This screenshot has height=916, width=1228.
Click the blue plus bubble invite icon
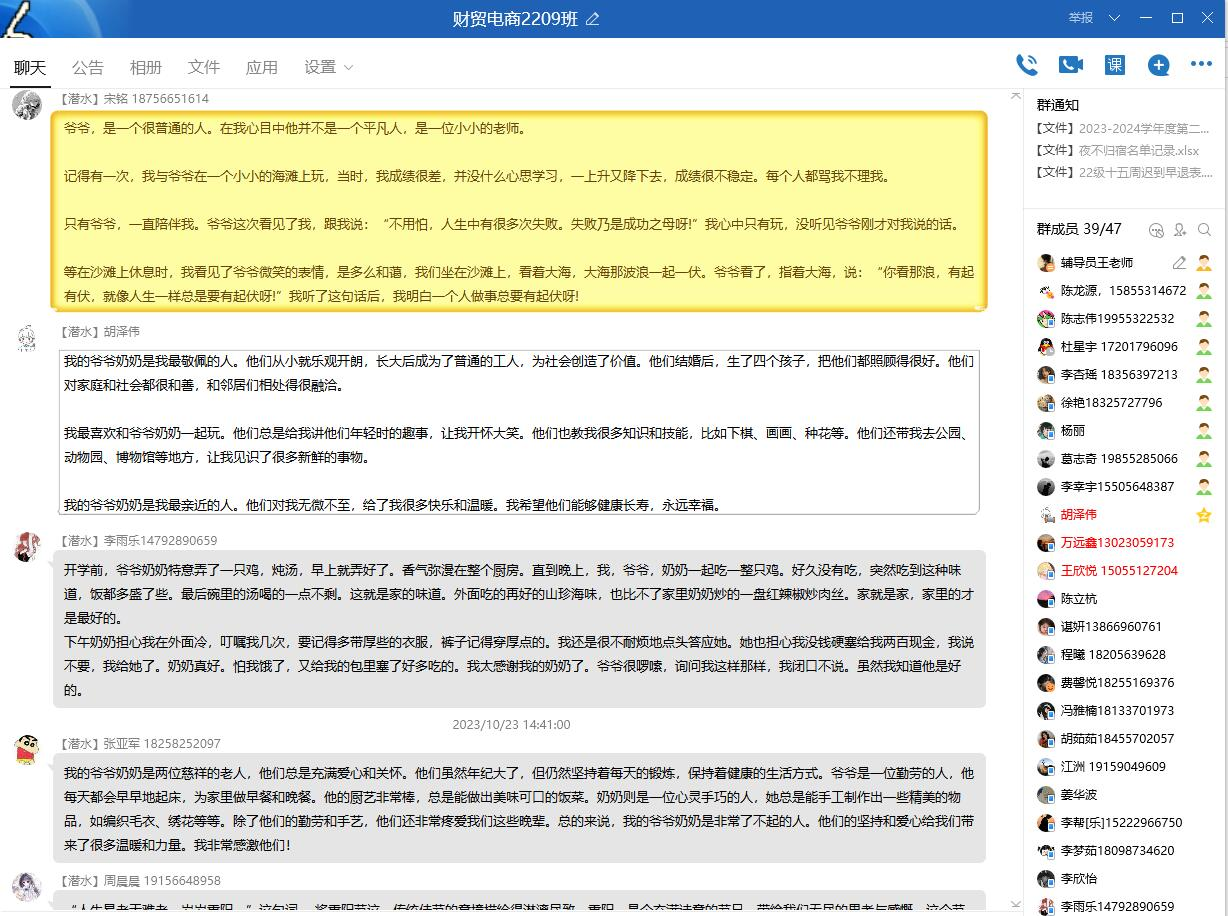pyautogui.click(x=1158, y=65)
